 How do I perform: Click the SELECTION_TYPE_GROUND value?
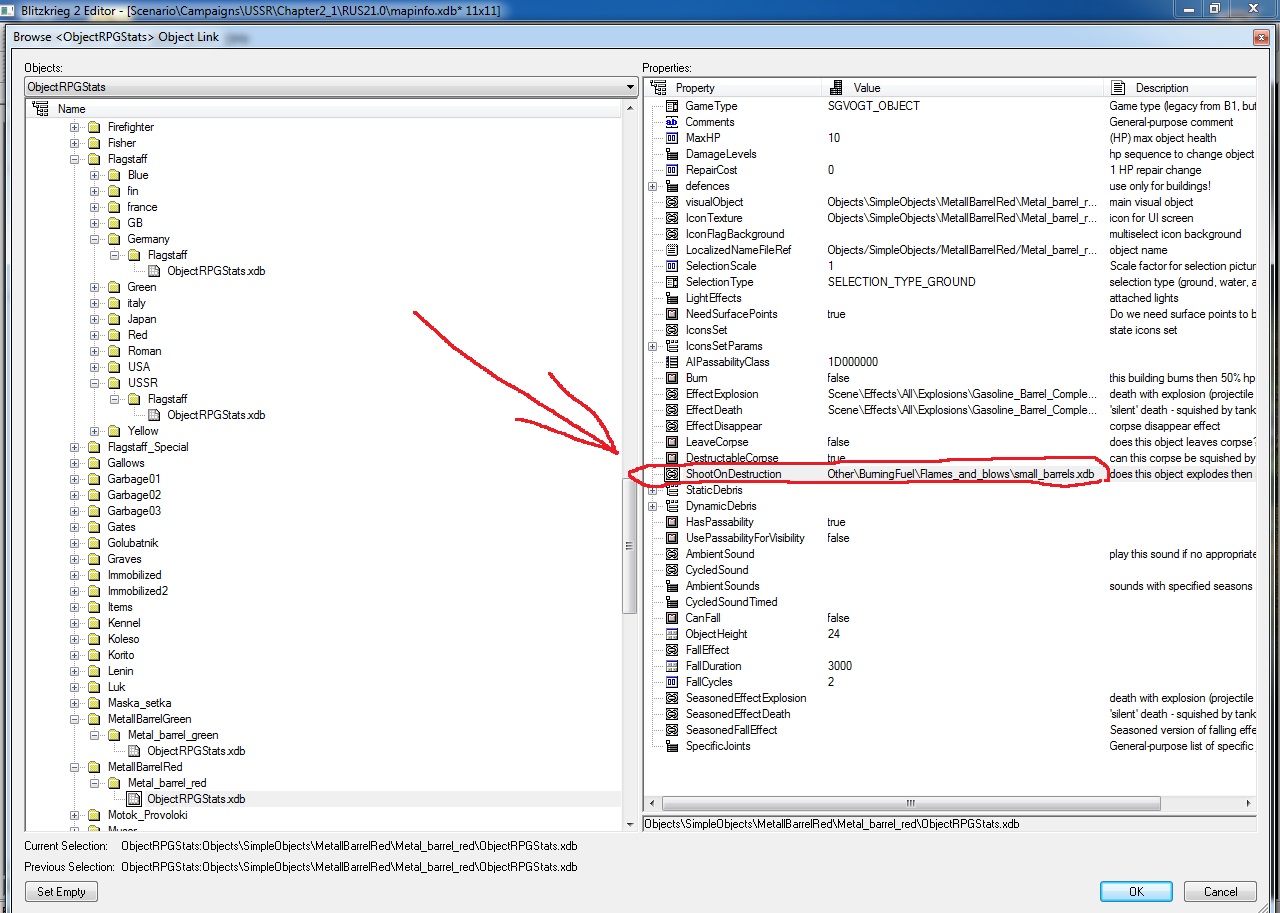pyautogui.click(x=901, y=282)
